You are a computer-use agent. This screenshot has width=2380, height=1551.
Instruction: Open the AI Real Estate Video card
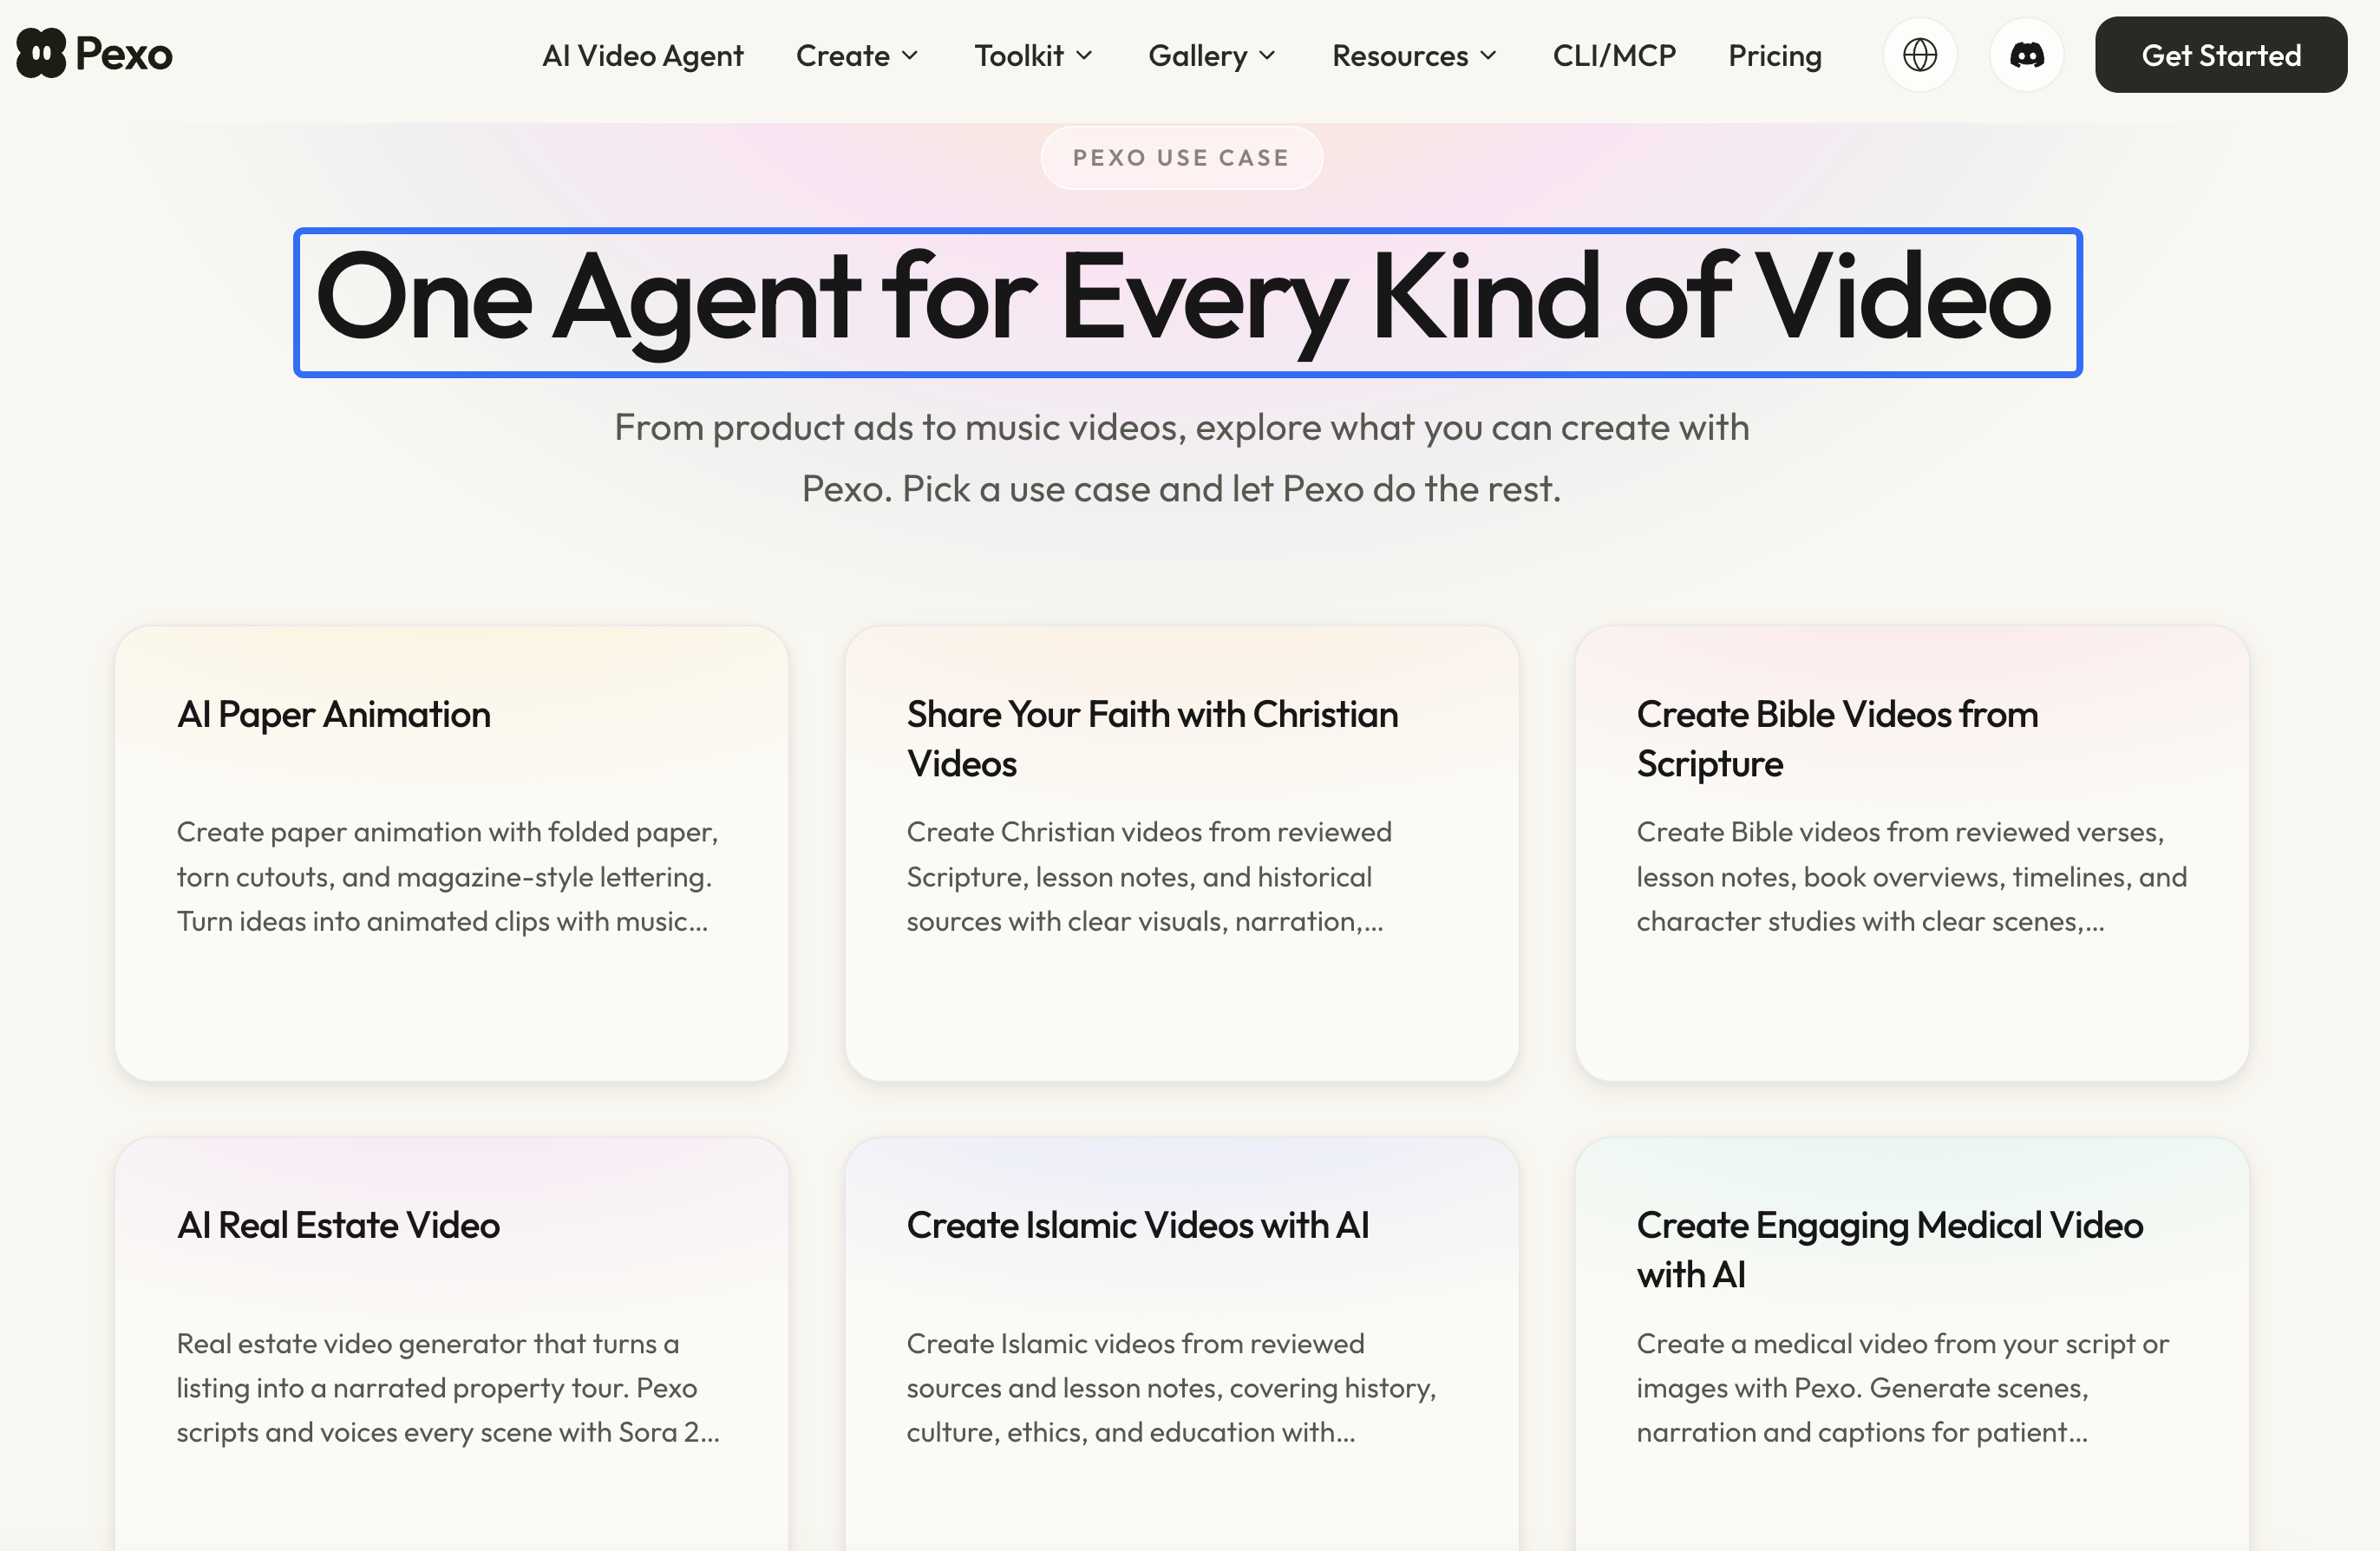[452, 1344]
